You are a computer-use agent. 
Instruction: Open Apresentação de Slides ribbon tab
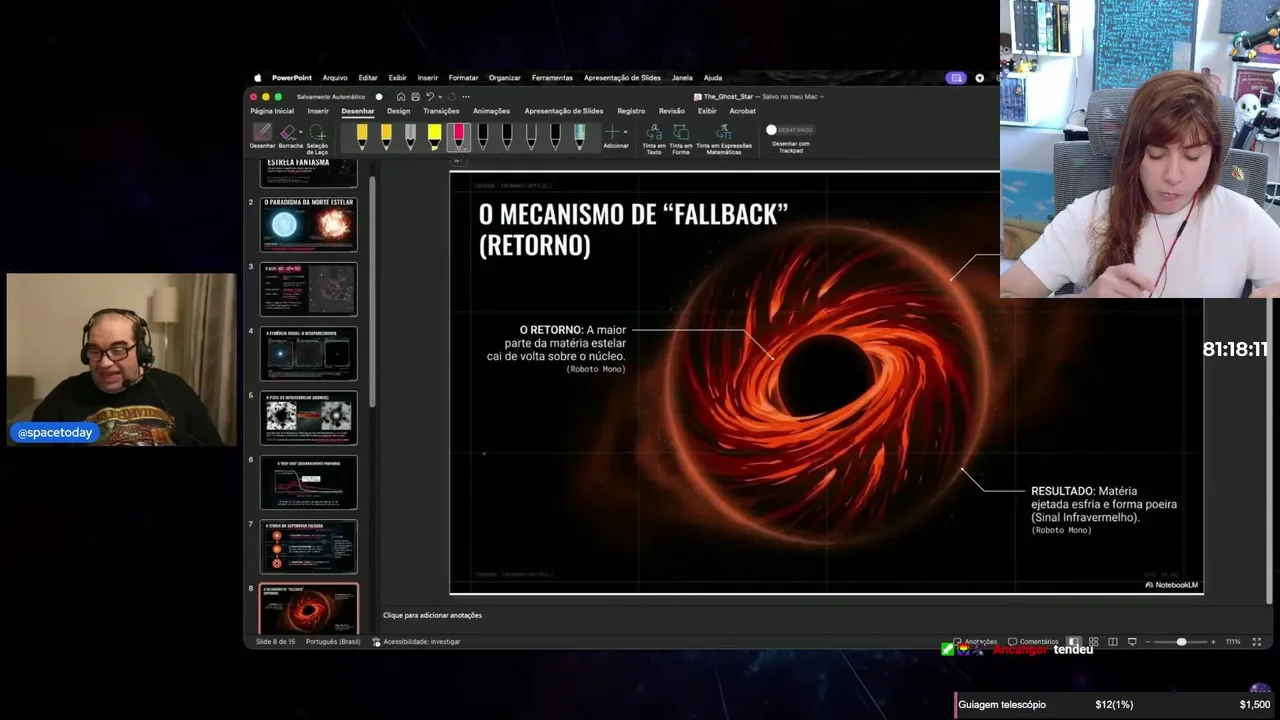click(x=564, y=111)
